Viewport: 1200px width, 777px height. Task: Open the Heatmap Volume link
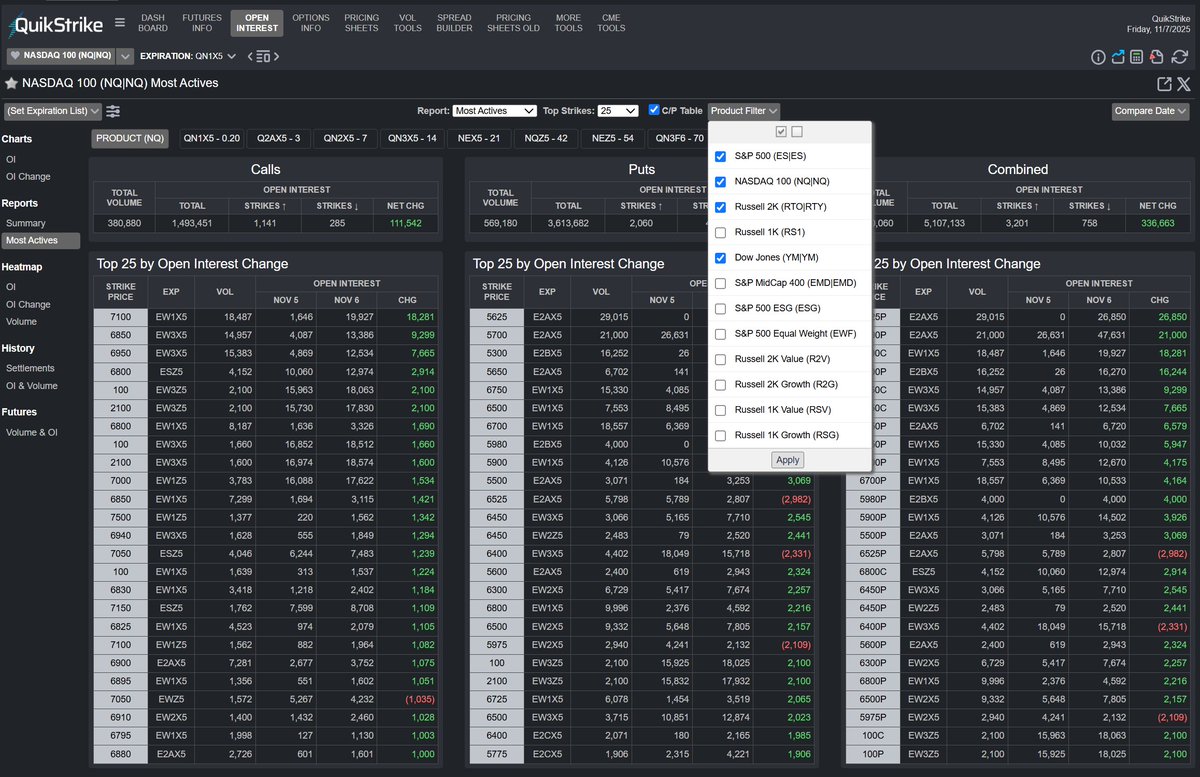[x=21, y=321]
